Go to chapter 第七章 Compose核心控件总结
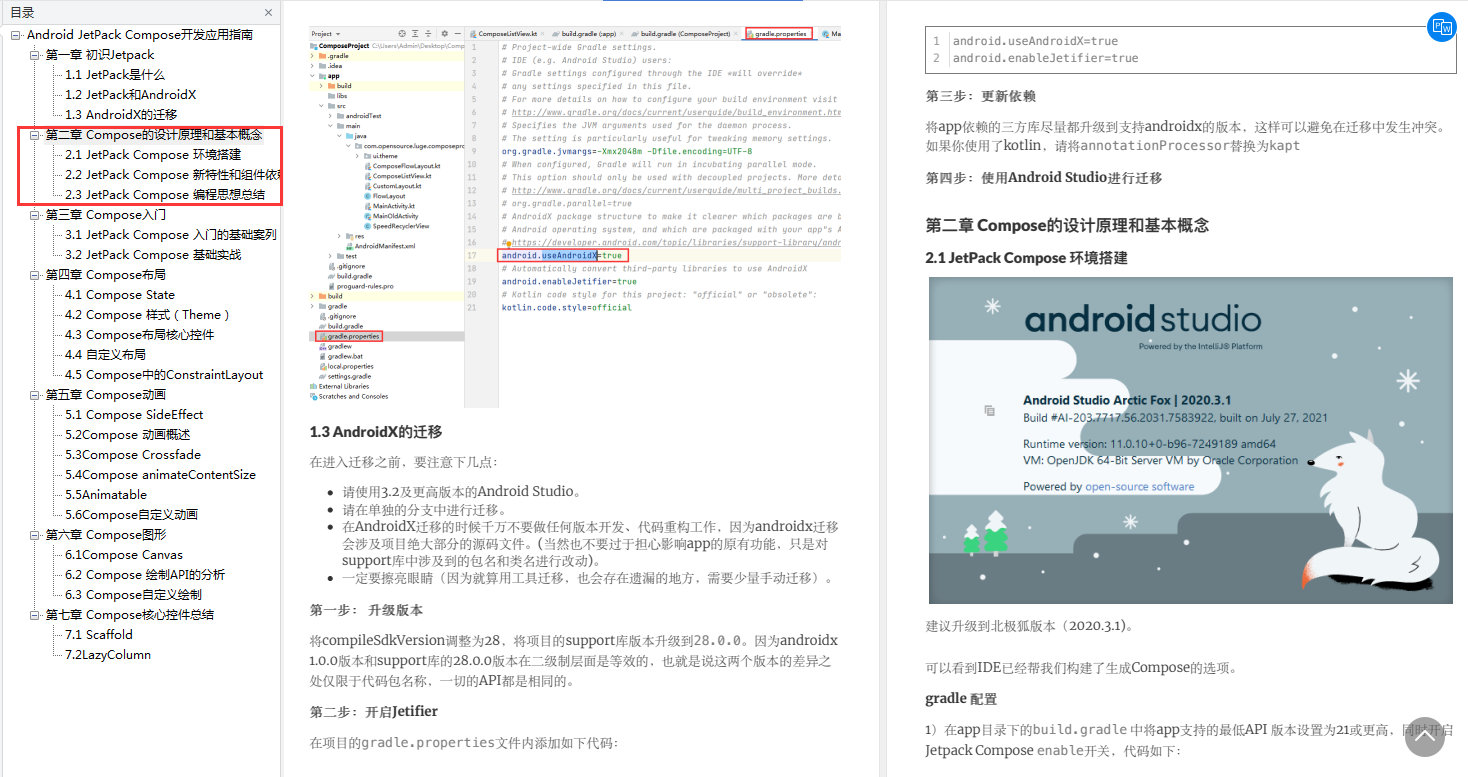 (x=130, y=615)
